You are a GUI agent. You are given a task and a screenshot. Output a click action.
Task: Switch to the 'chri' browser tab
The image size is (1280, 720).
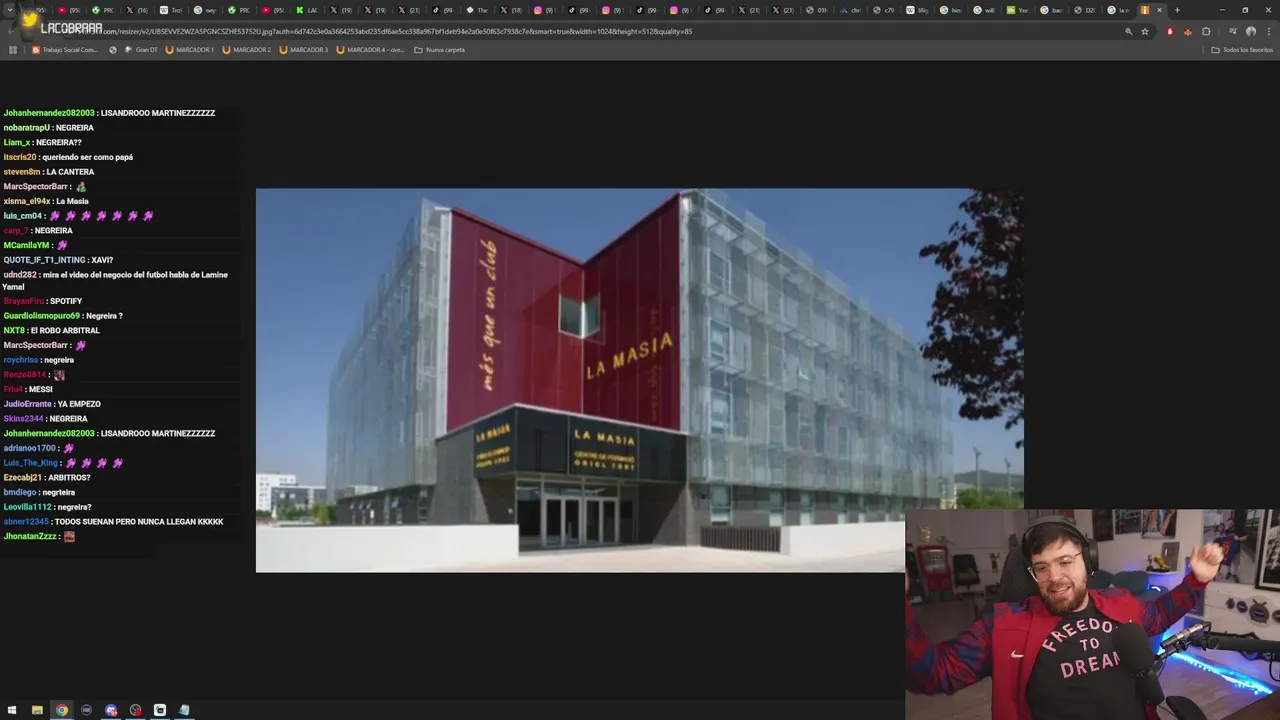click(x=852, y=10)
